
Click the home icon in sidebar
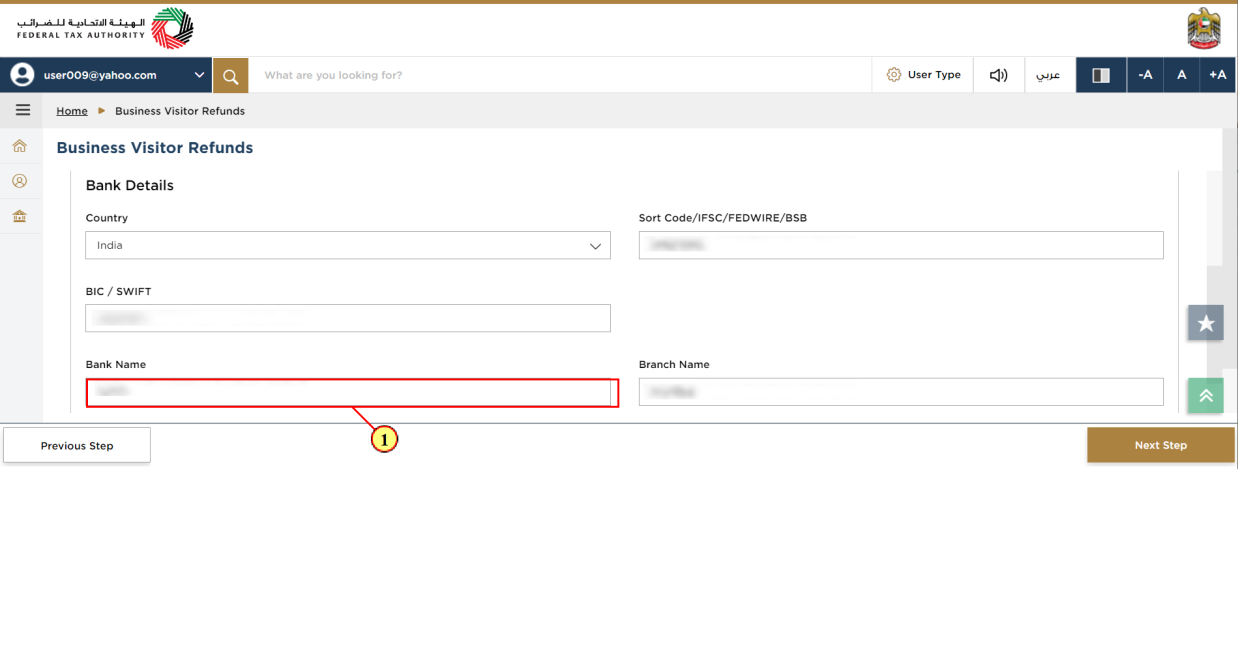[19, 147]
